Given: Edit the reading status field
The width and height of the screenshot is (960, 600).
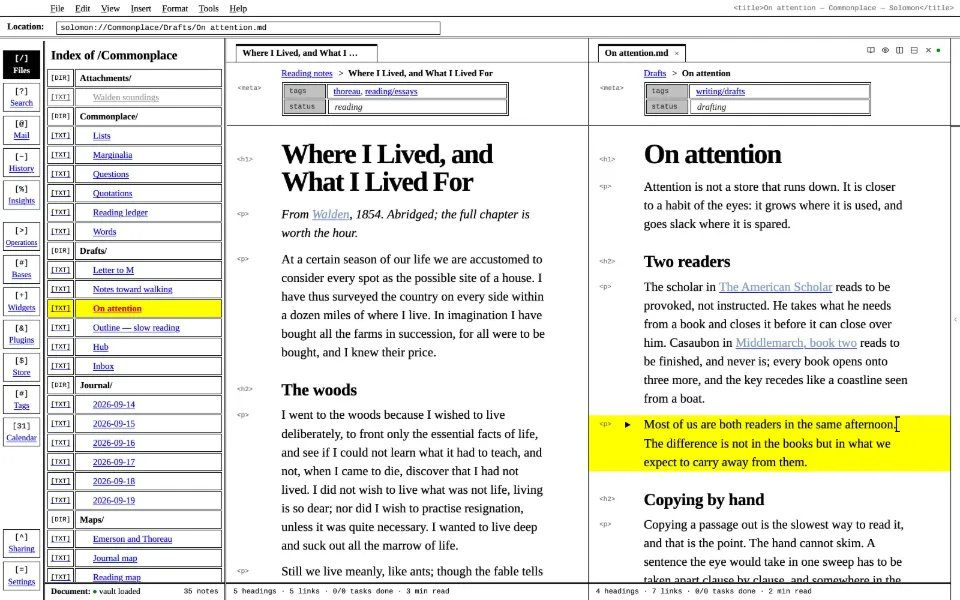Looking at the screenshot, I should 418,107.
